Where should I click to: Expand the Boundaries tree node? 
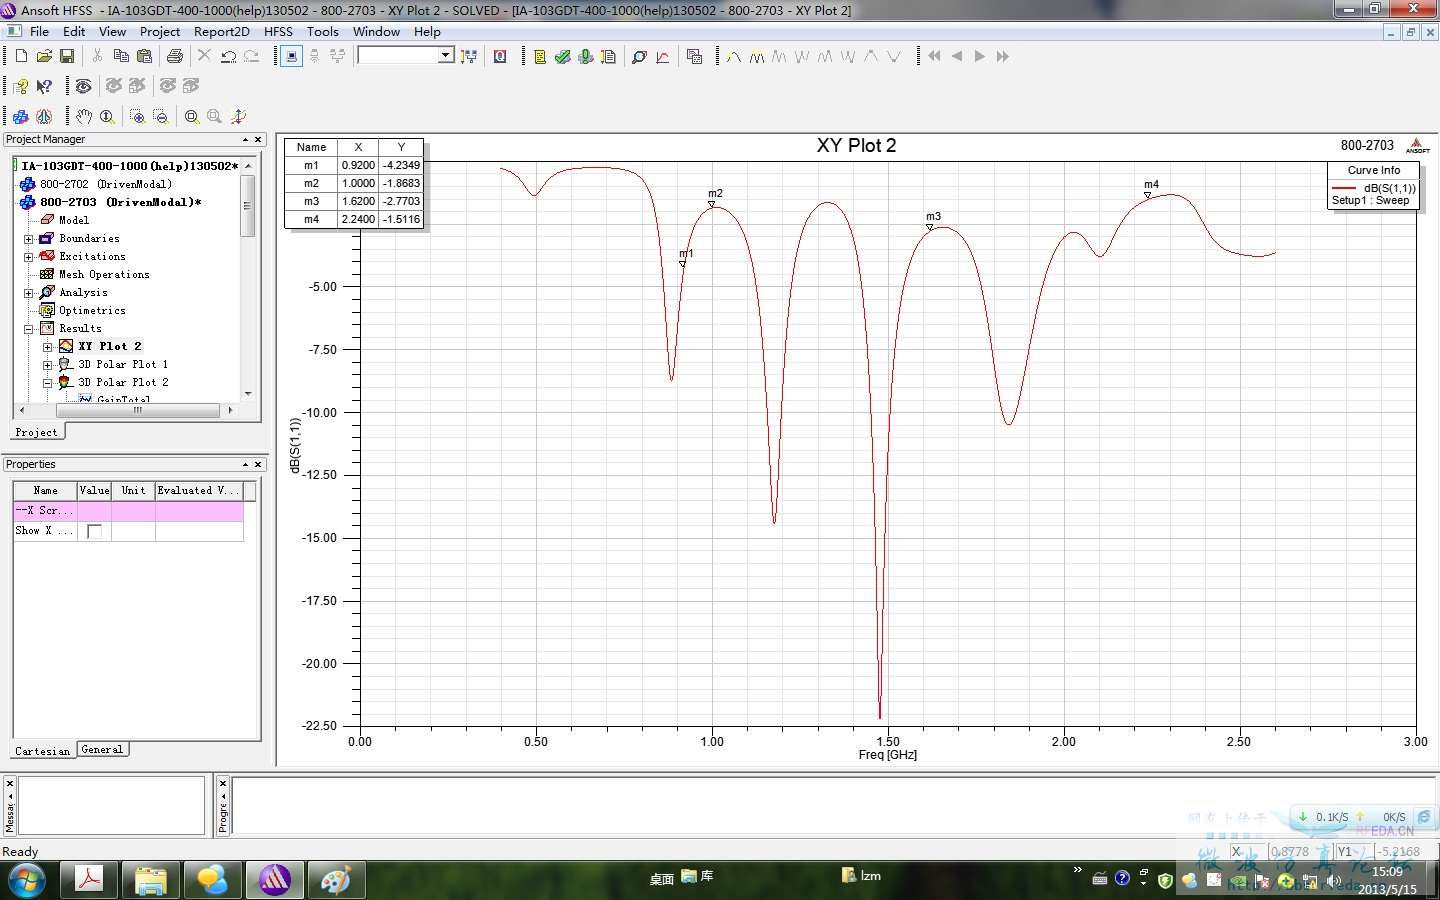pos(29,239)
